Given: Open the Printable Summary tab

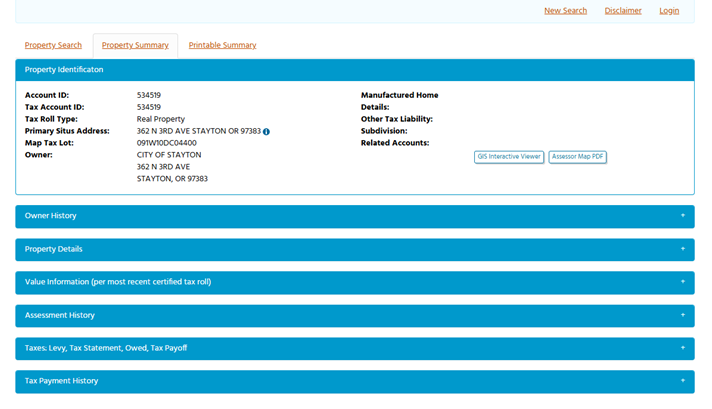Looking at the screenshot, I should tap(222, 45).
